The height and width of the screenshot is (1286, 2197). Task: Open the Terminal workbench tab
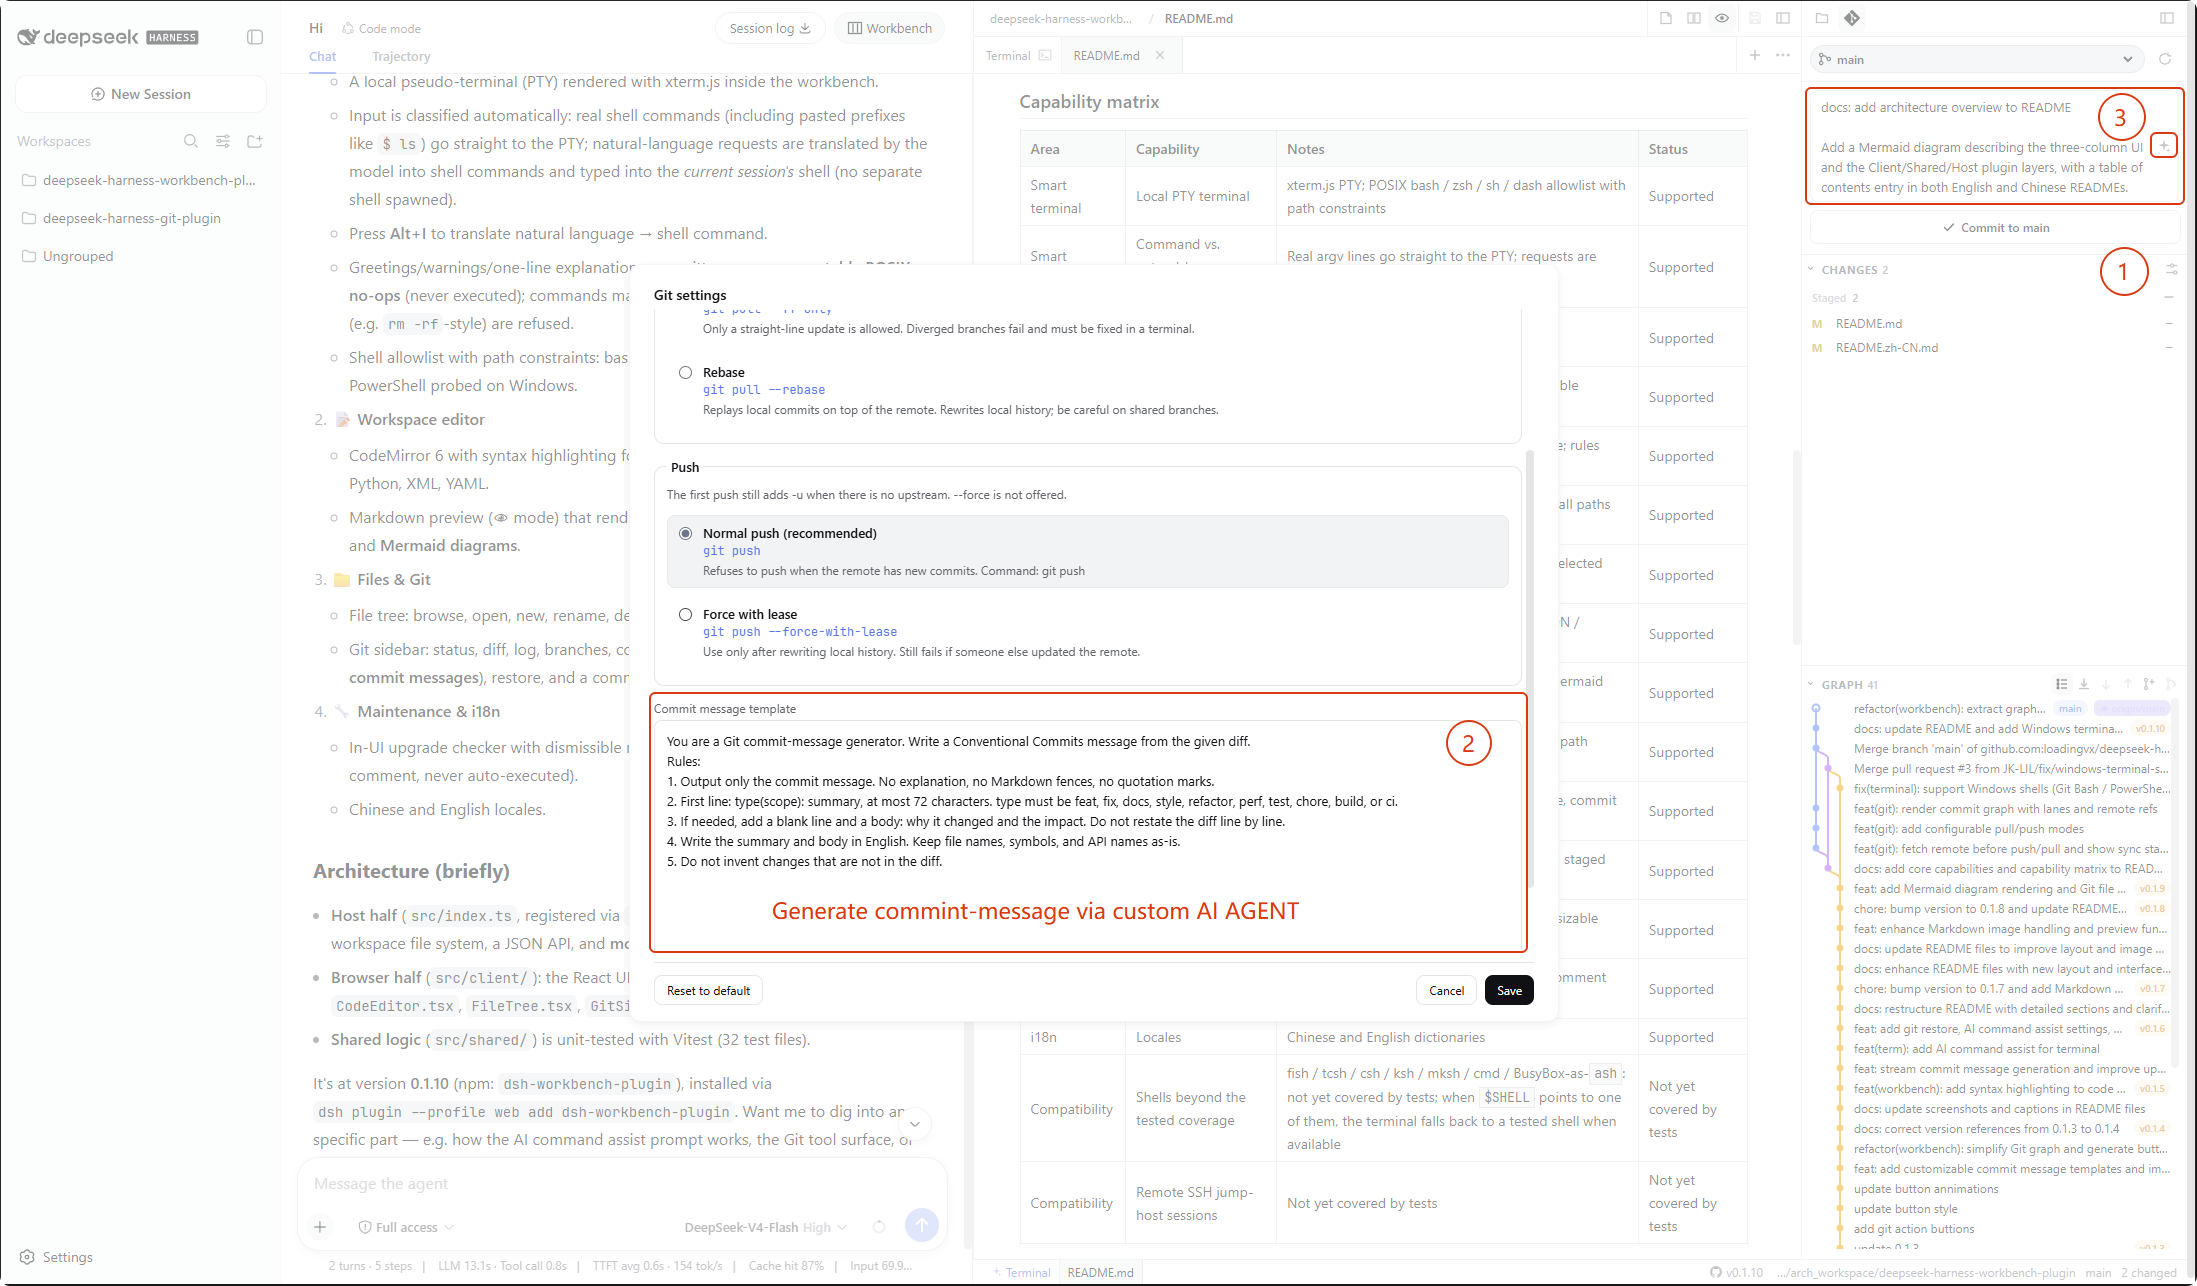(x=1018, y=55)
